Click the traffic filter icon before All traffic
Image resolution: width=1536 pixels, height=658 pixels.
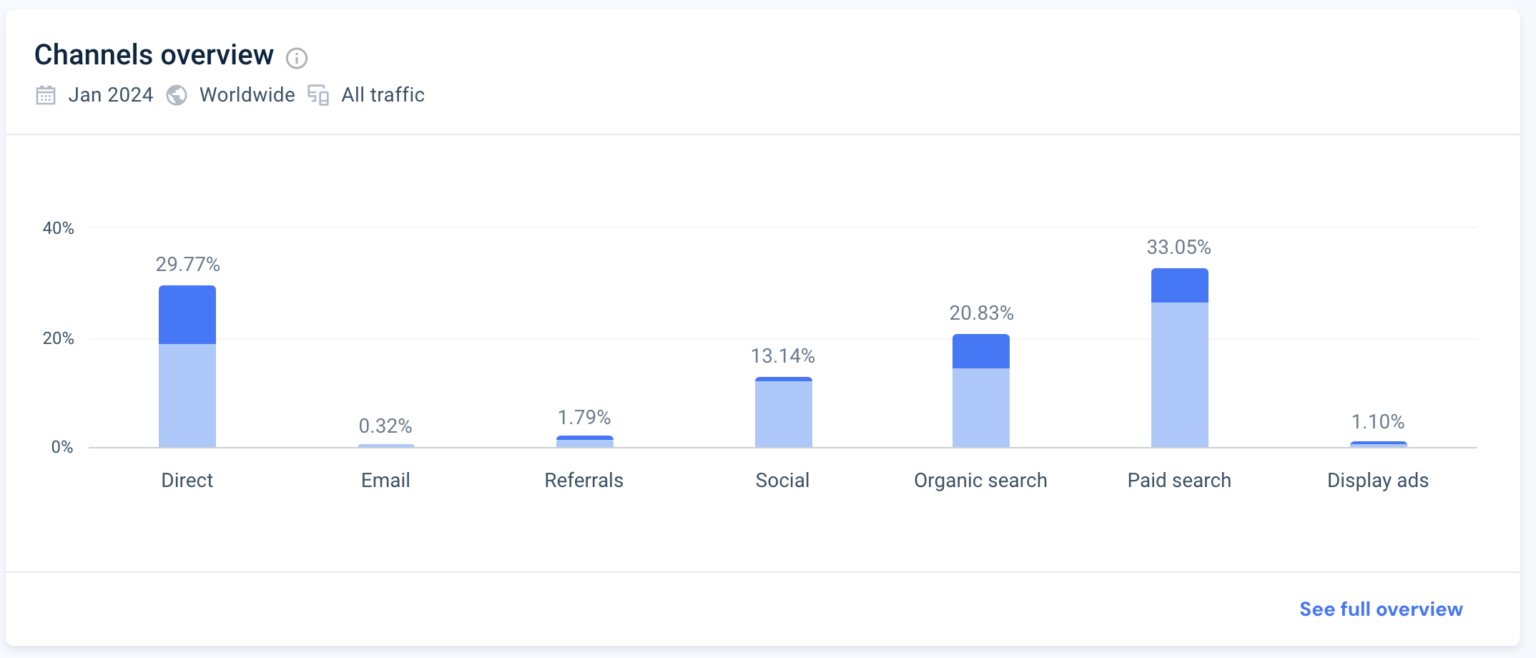[x=317, y=94]
